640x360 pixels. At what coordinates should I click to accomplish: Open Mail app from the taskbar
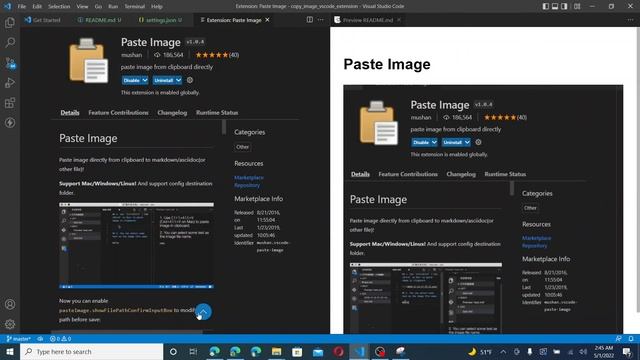[x=318, y=351]
